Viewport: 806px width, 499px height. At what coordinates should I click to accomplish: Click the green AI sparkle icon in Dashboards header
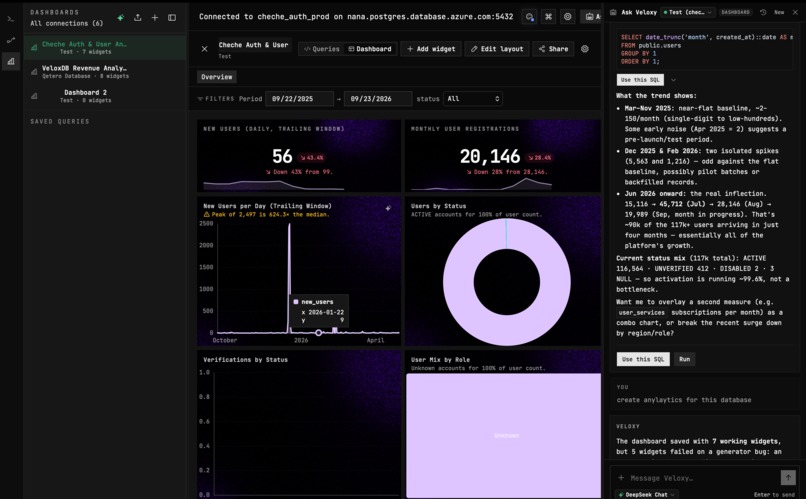120,17
